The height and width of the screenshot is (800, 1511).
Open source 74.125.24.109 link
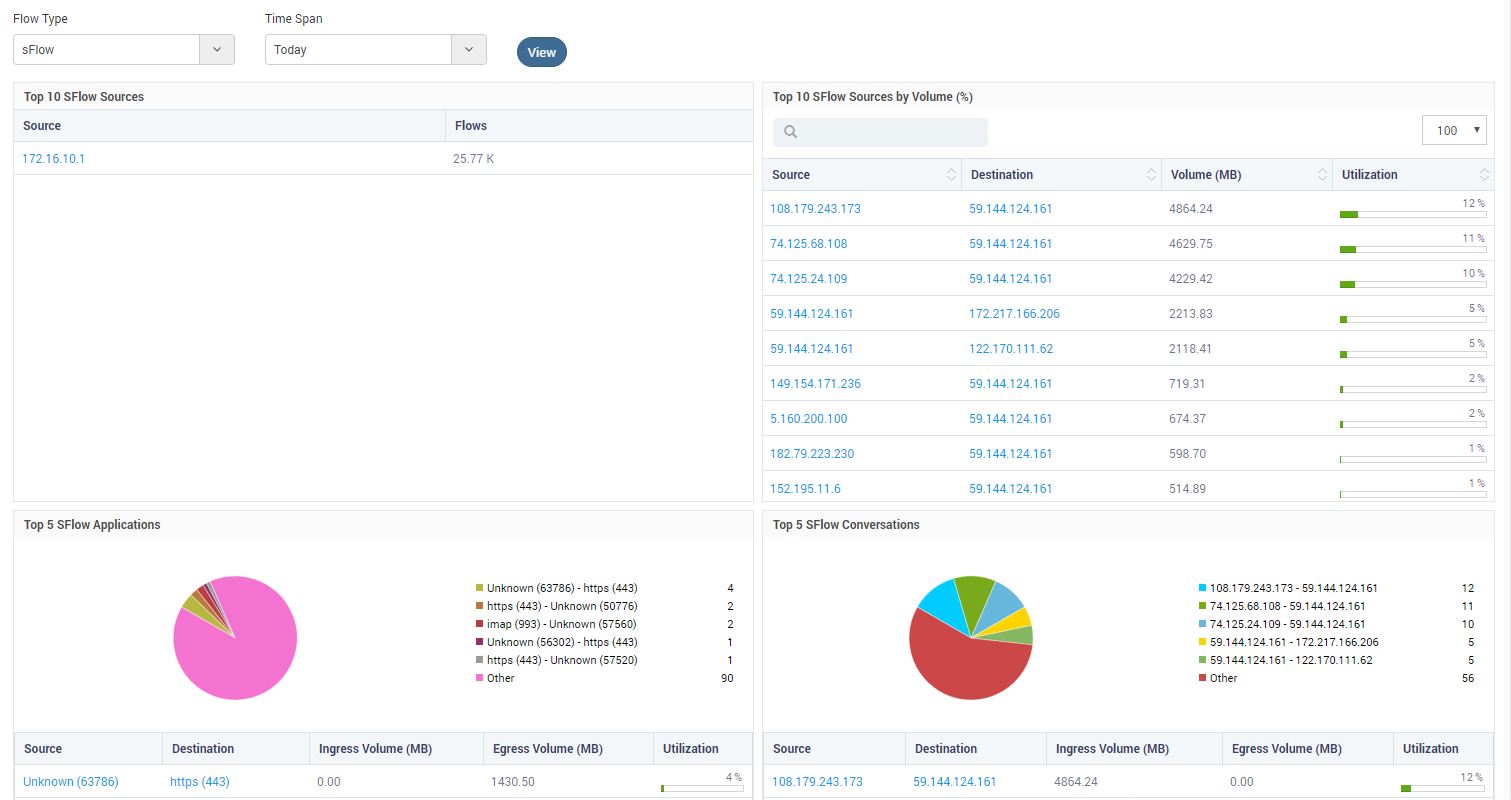(809, 279)
